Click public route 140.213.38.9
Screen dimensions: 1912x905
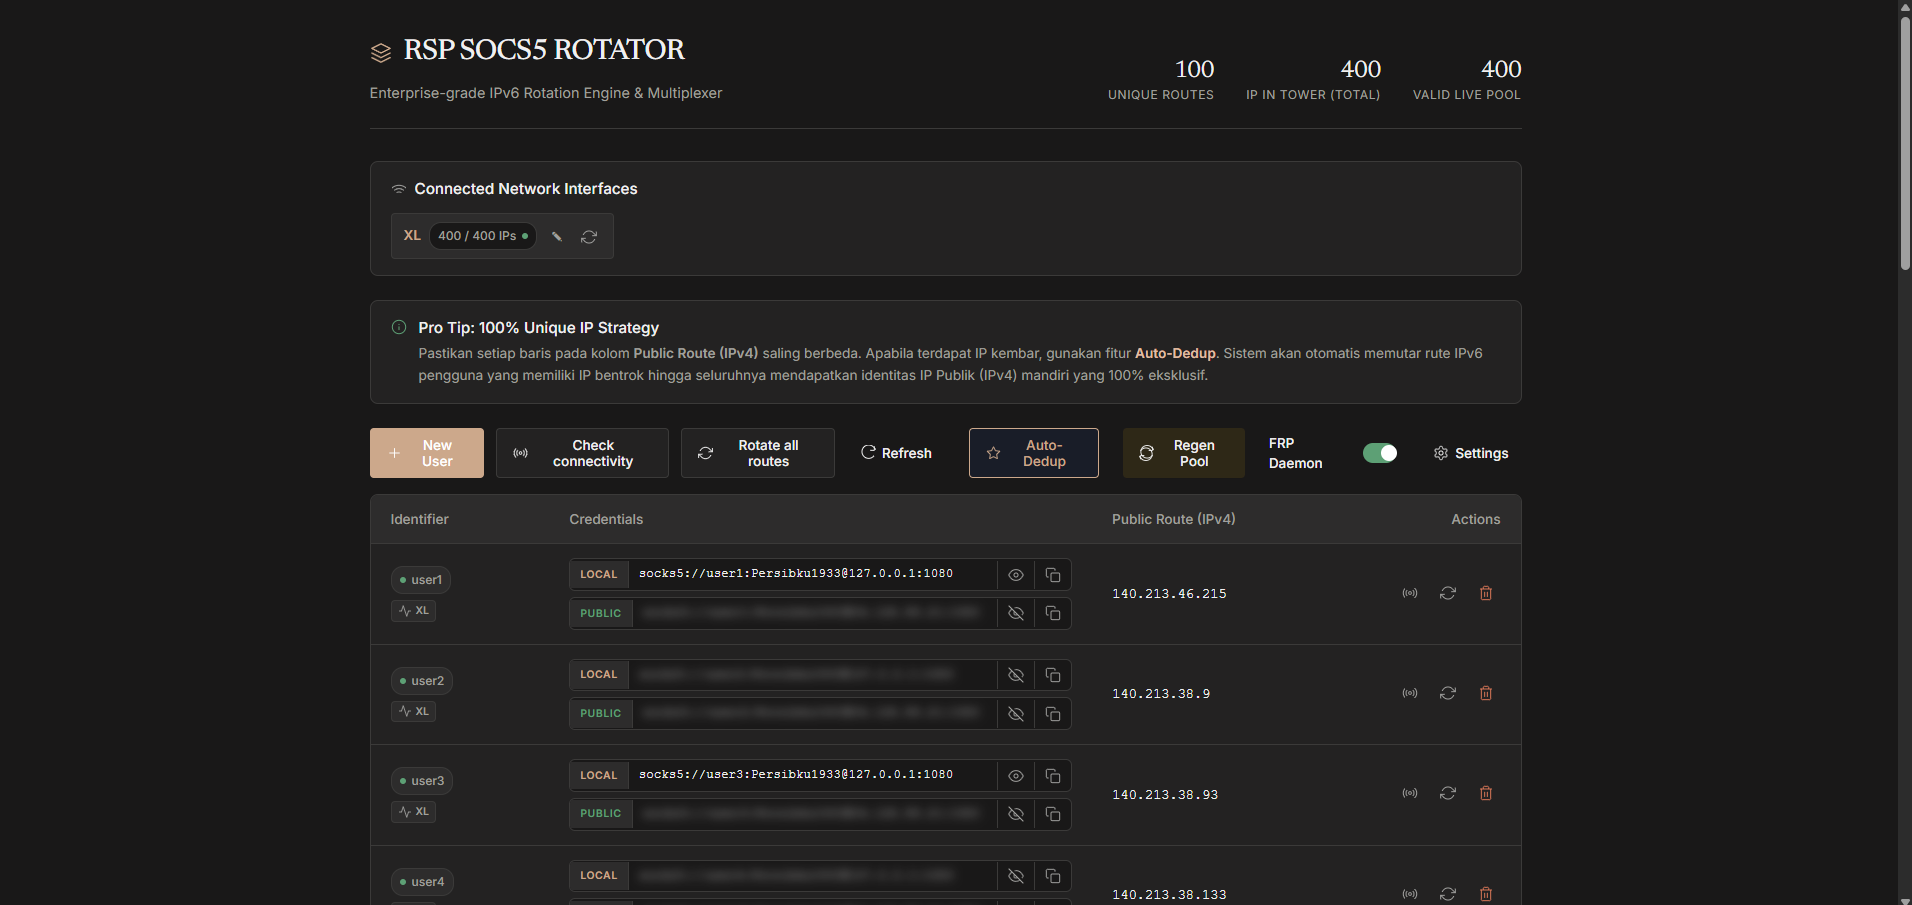pos(1161,694)
